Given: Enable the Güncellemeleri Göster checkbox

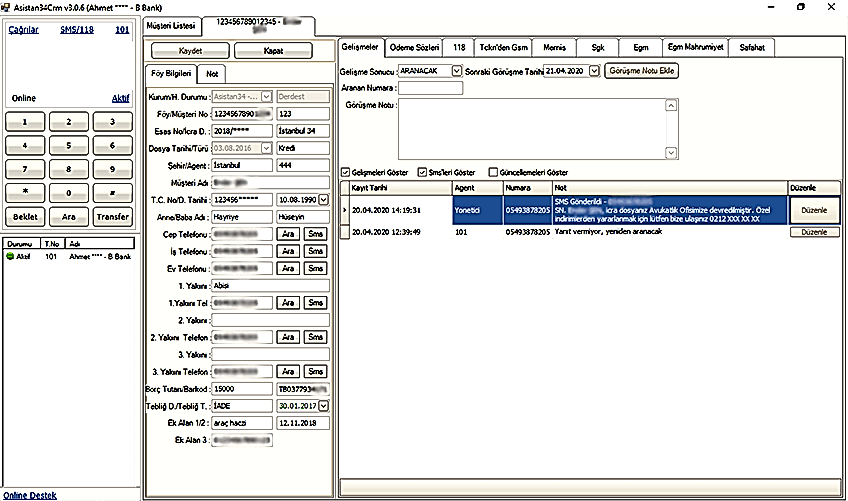Looking at the screenshot, I should 494,171.
